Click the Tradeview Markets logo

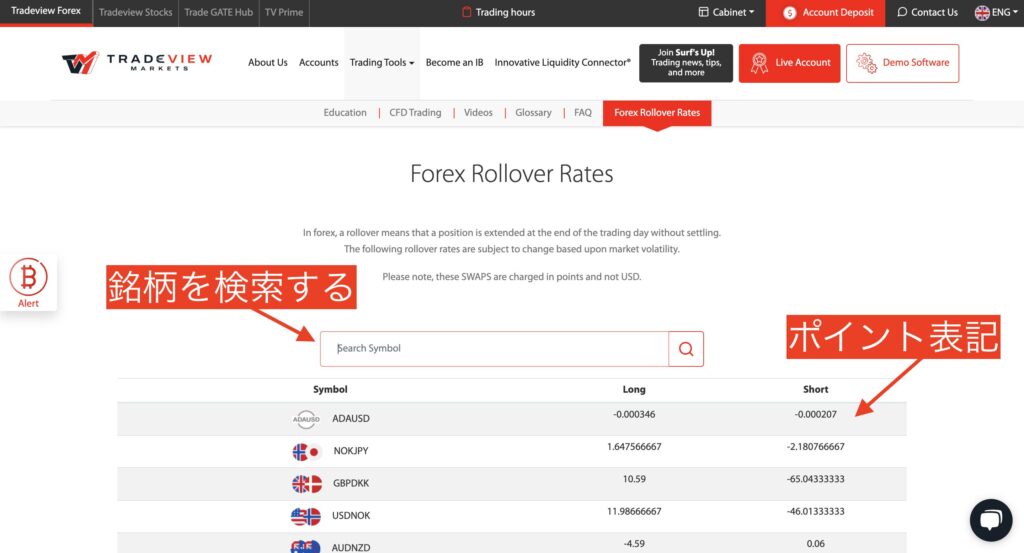click(137, 63)
